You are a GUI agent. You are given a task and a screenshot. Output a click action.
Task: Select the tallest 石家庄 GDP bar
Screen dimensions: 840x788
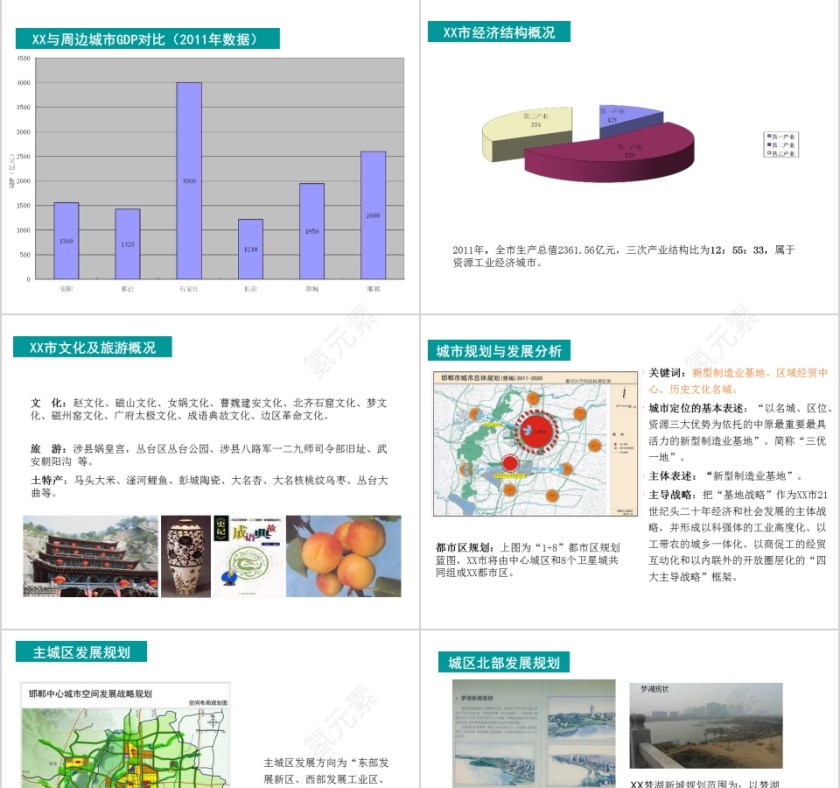(190, 182)
